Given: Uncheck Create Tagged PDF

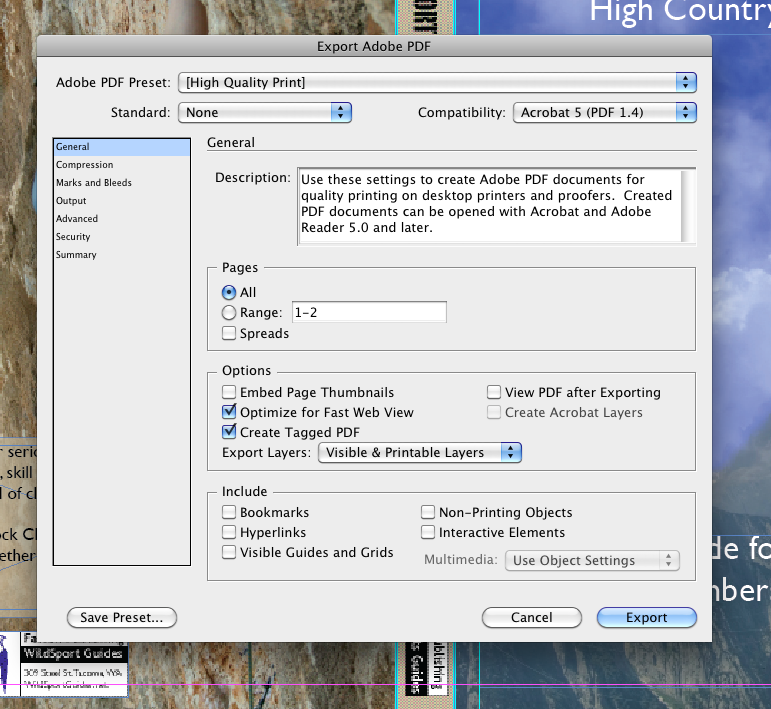Looking at the screenshot, I should [x=229, y=432].
